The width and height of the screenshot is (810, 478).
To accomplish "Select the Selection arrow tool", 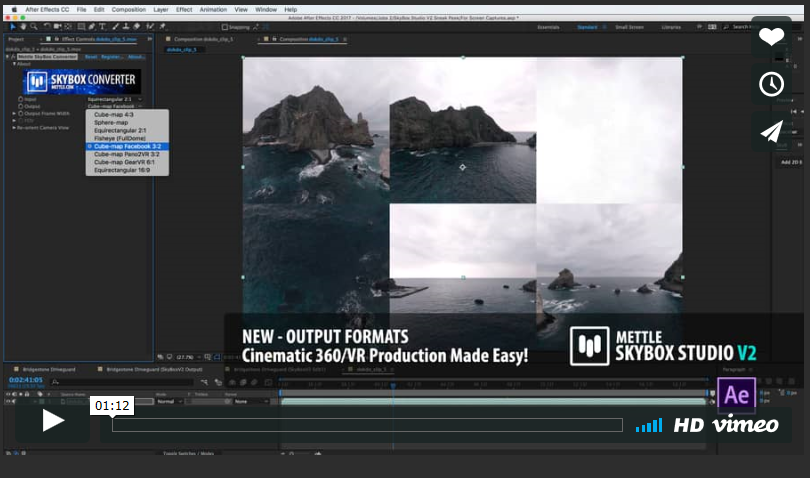I will [13, 26].
